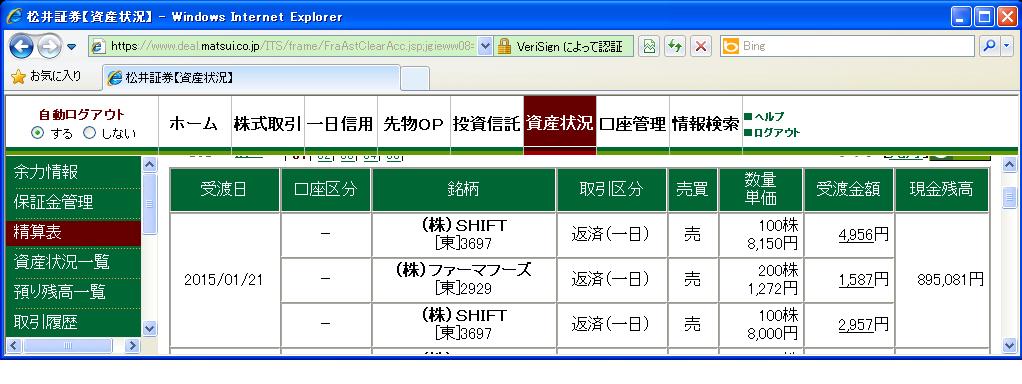The height and width of the screenshot is (384, 1022).
Task: Click the VeriSign security lock icon
Action: [x=504, y=46]
